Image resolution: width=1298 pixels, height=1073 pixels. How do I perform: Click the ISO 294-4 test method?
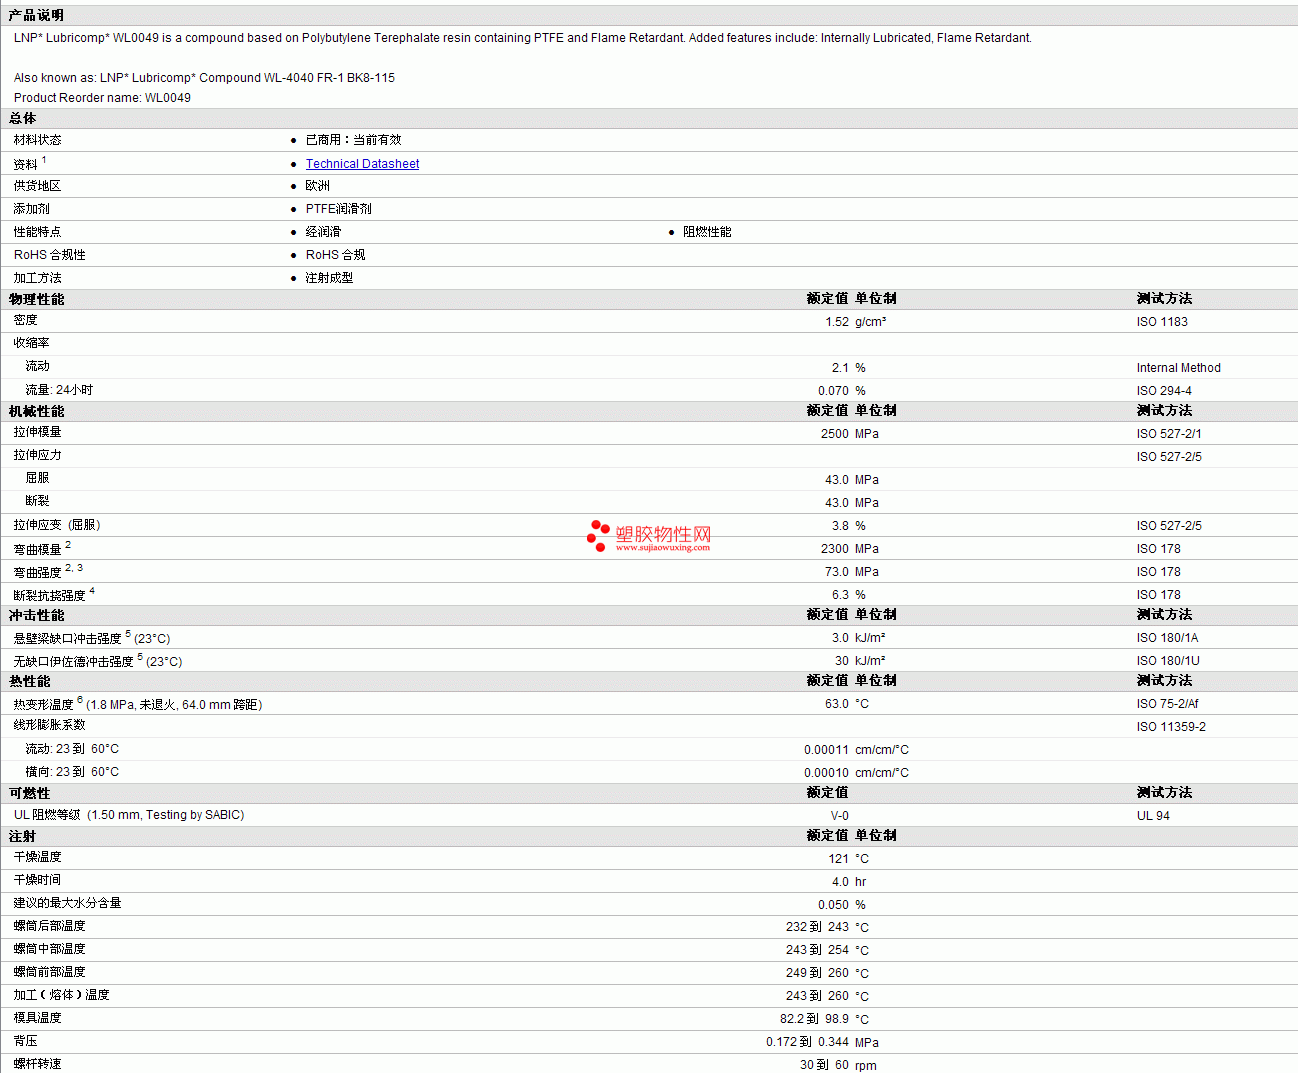pos(1164,391)
